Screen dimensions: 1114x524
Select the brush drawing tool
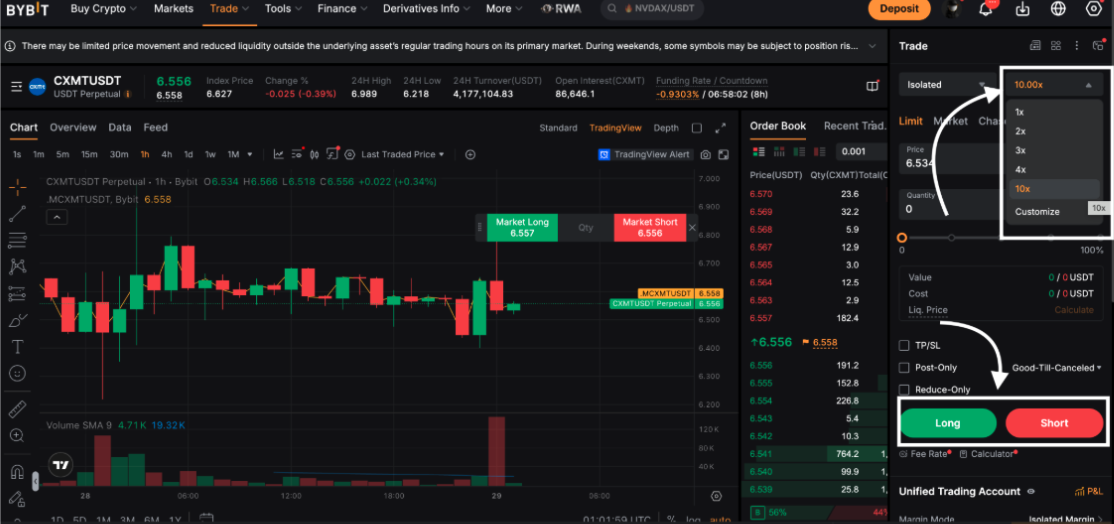point(18,320)
